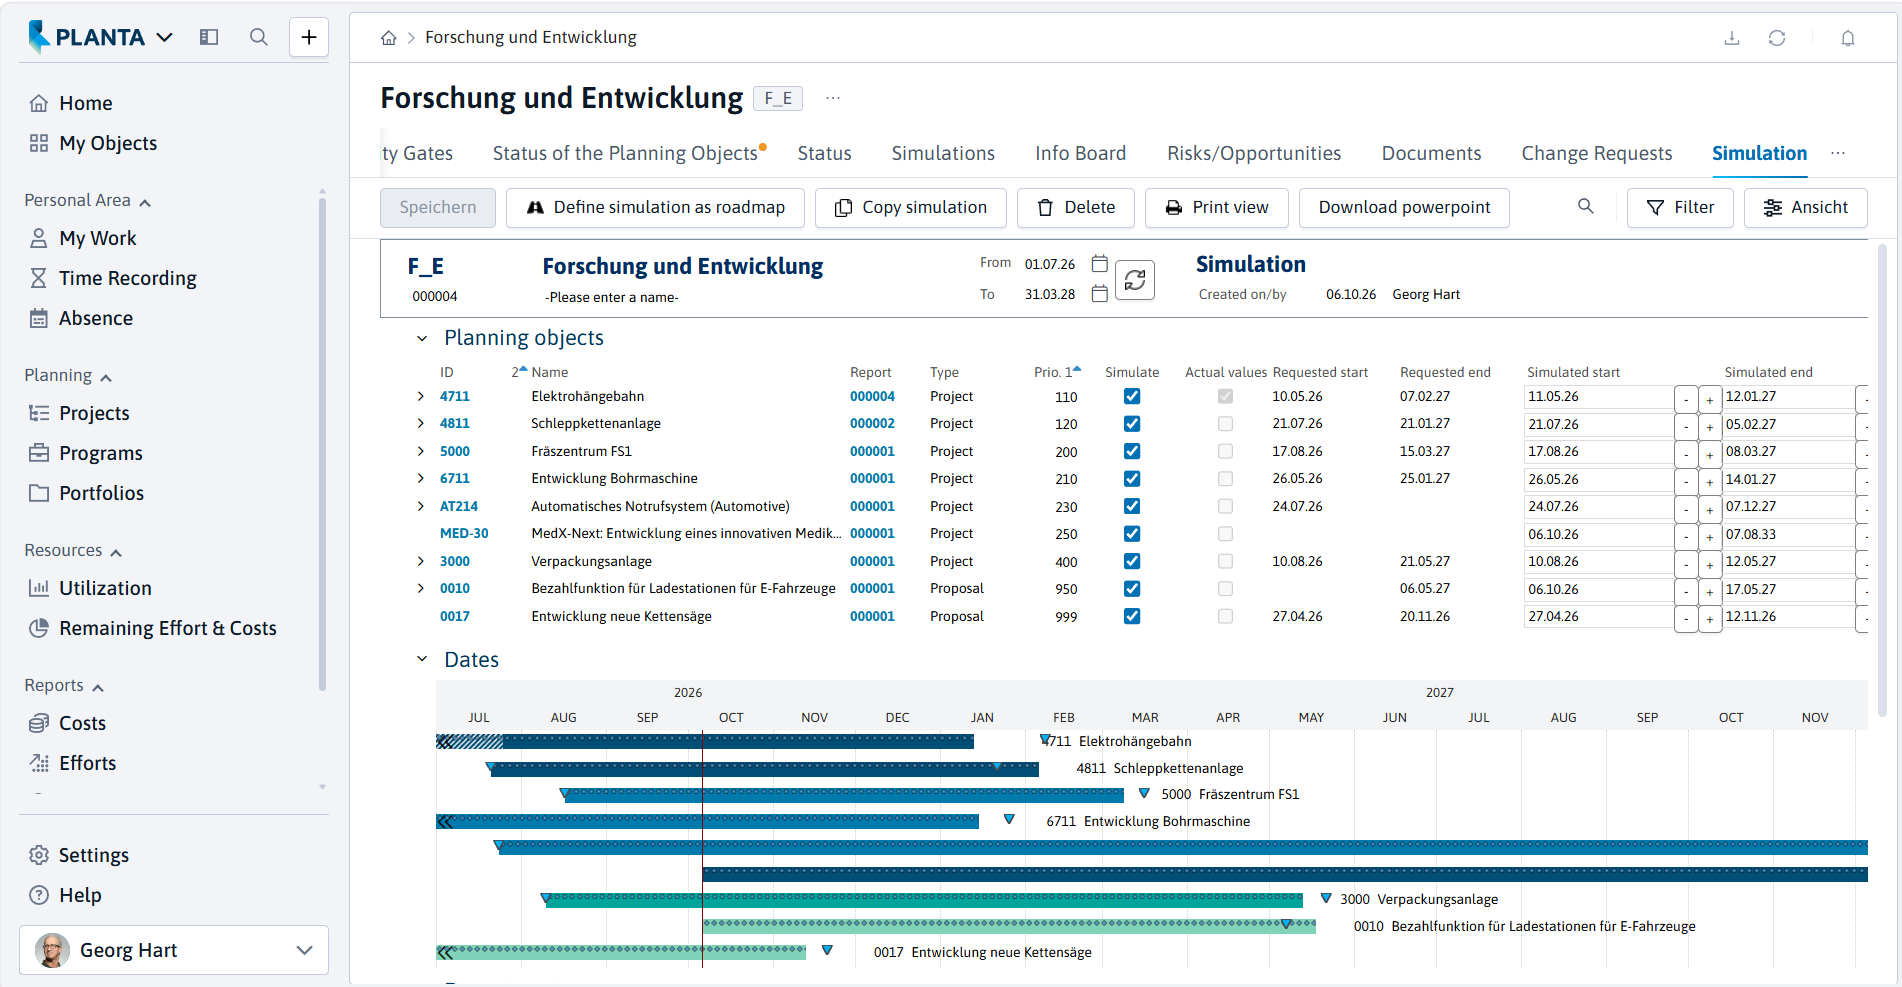Click the plus button to add new
This screenshot has height=987, width=1902.
click(309, 37)
